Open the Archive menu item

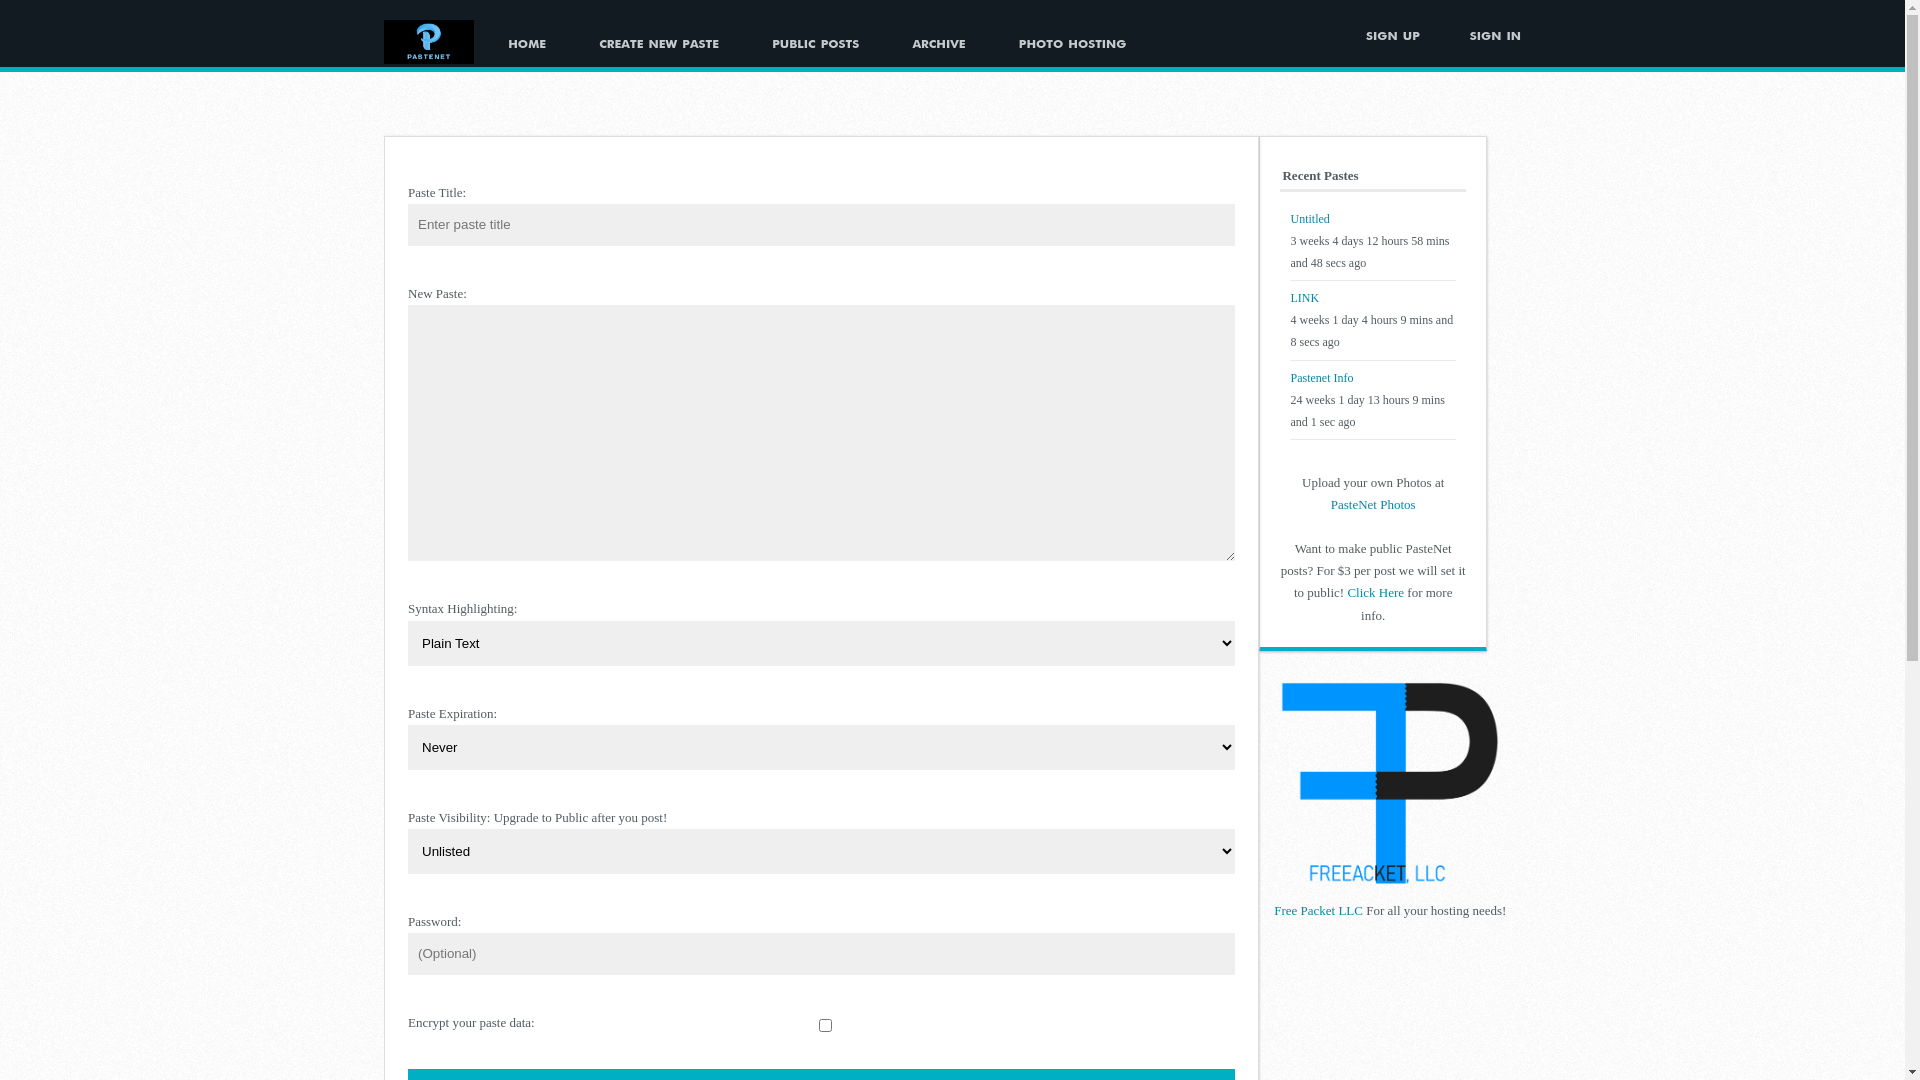pos(938,43)
